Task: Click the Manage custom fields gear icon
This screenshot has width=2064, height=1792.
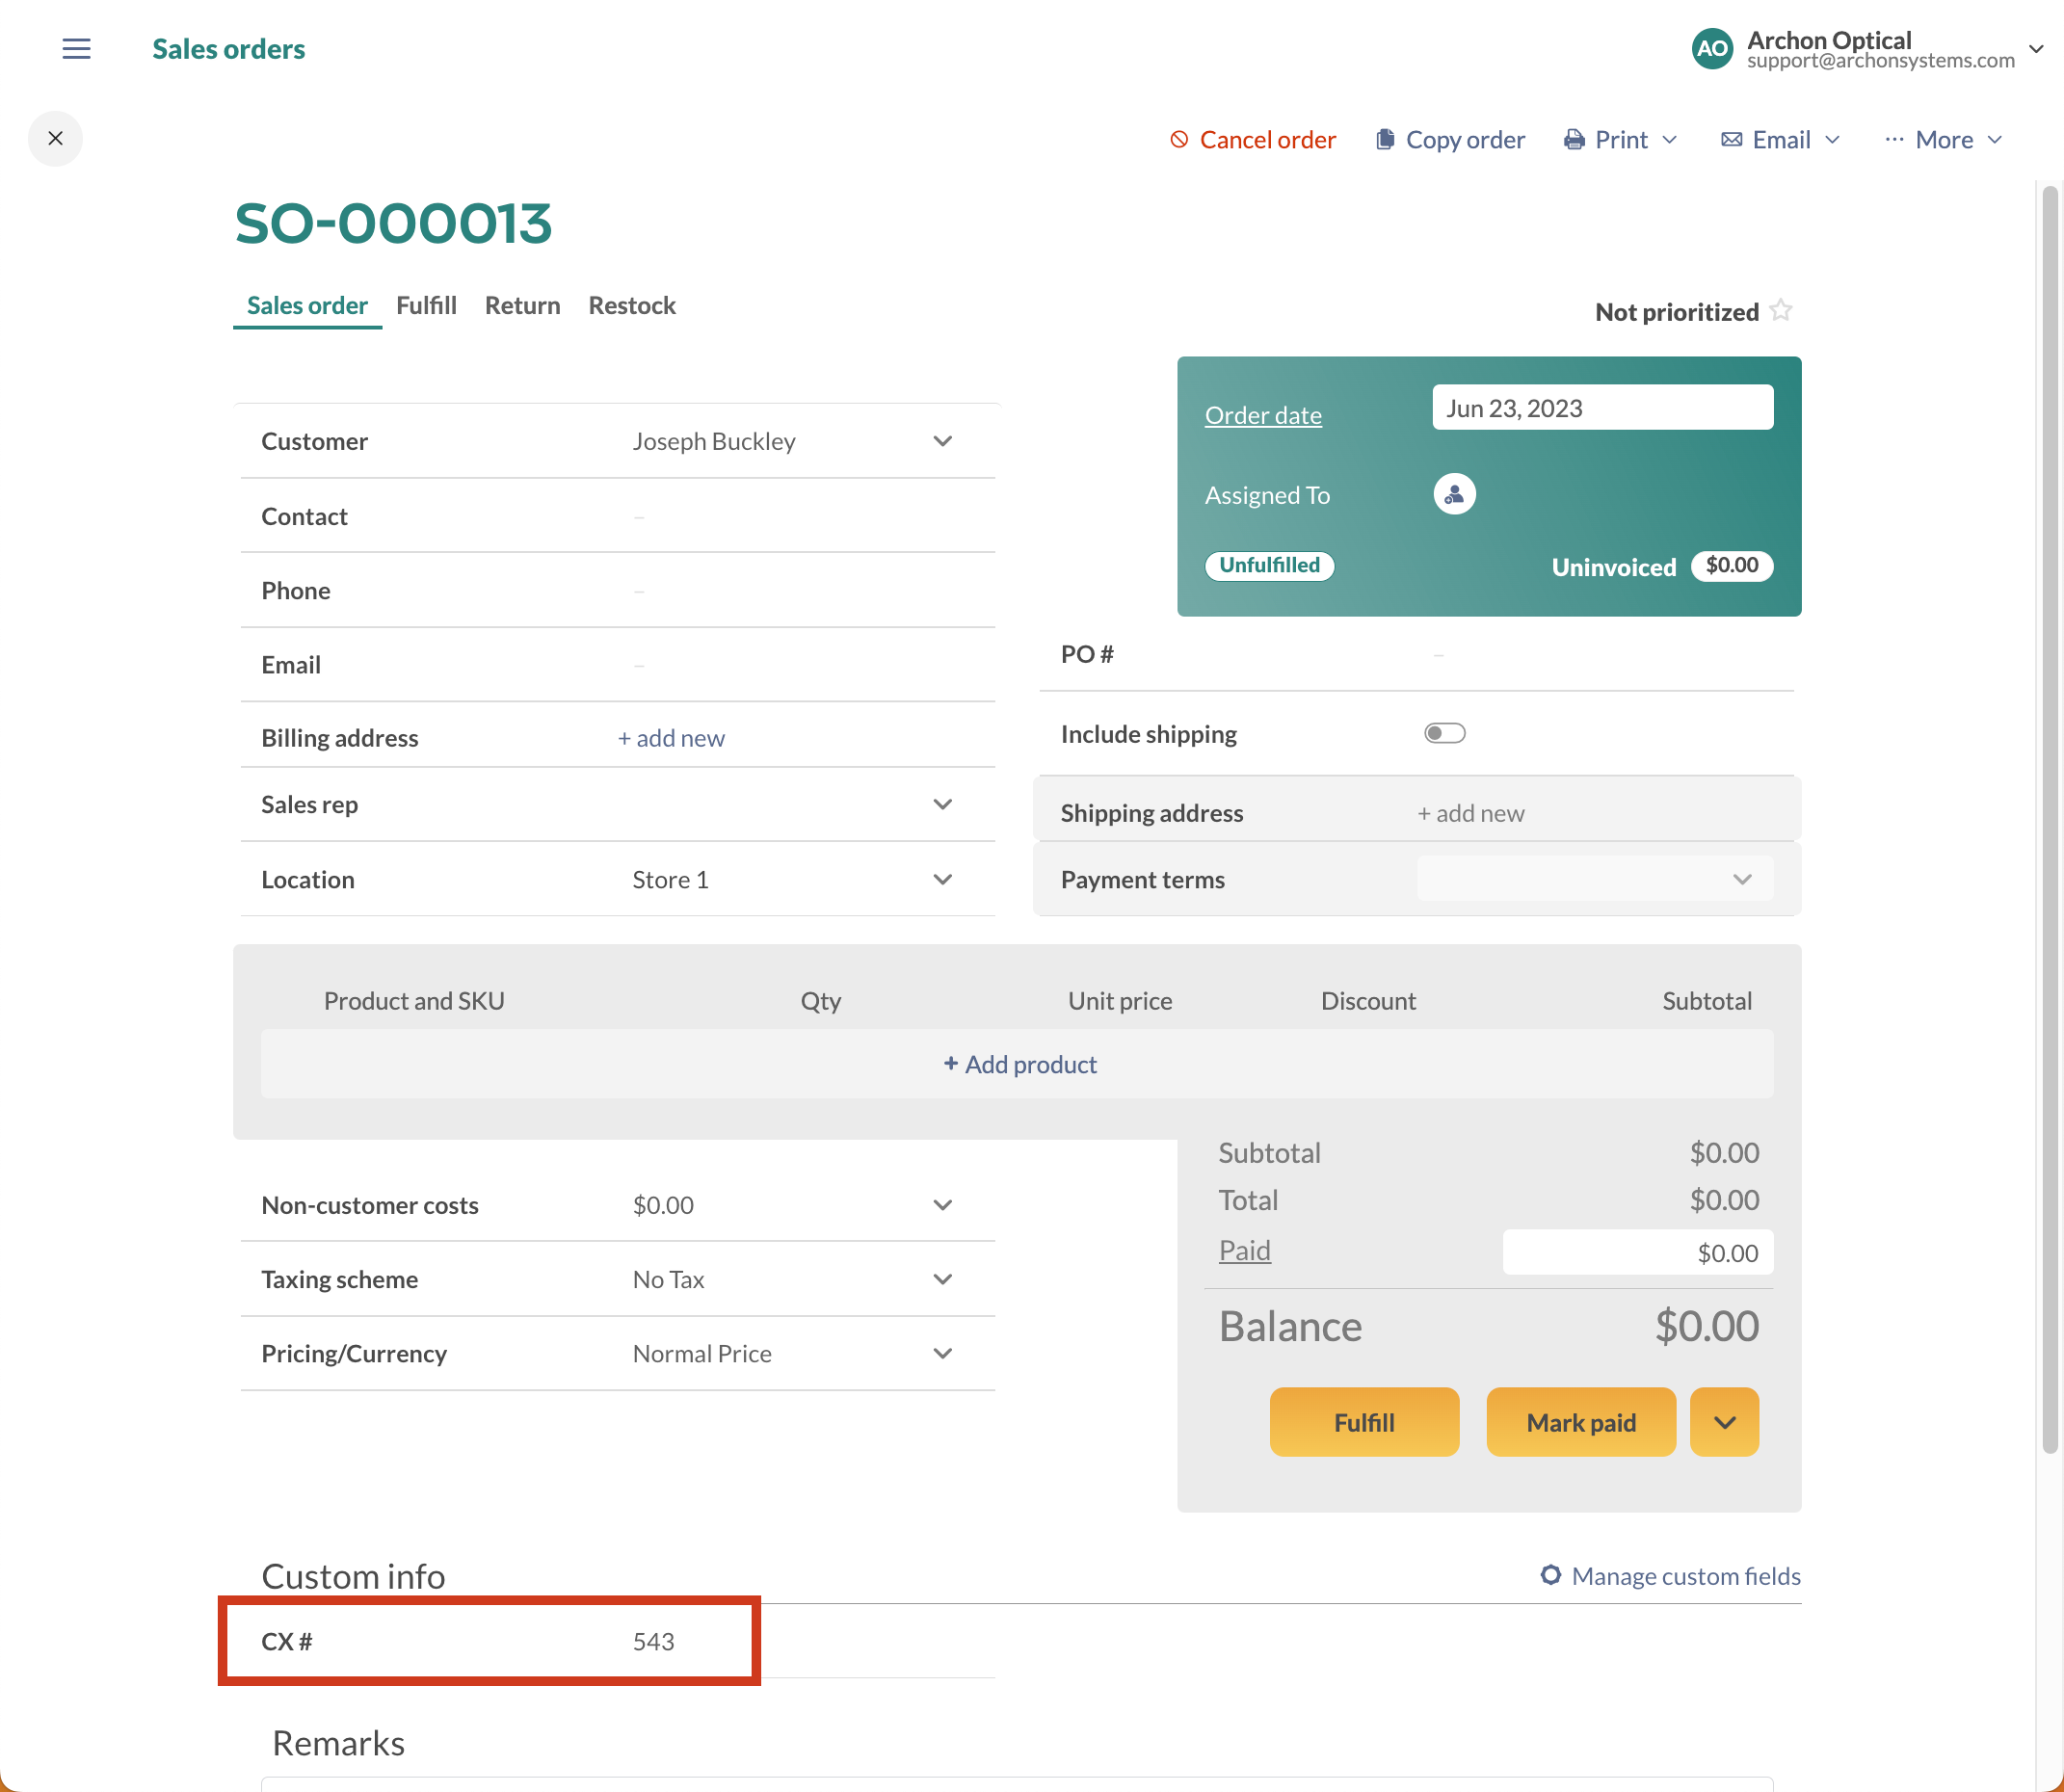Action: tap(1550, 1575)
